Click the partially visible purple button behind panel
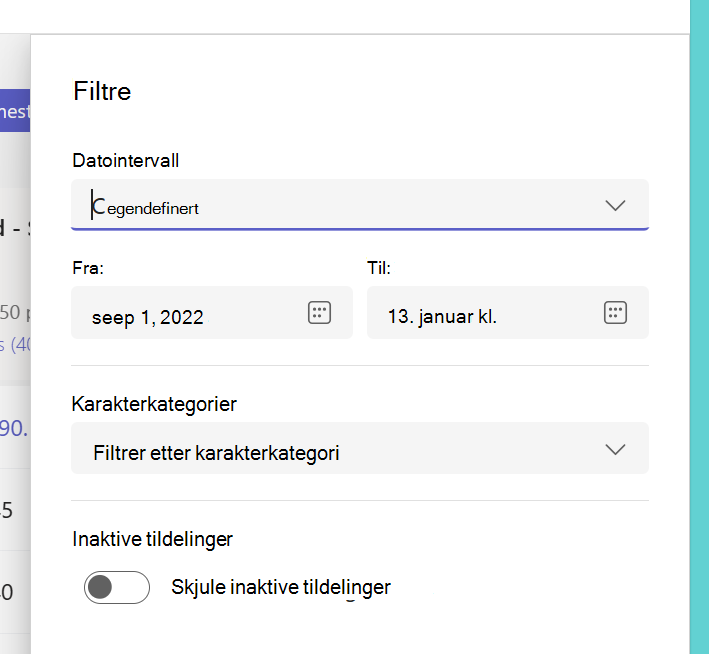 [15, 110]
